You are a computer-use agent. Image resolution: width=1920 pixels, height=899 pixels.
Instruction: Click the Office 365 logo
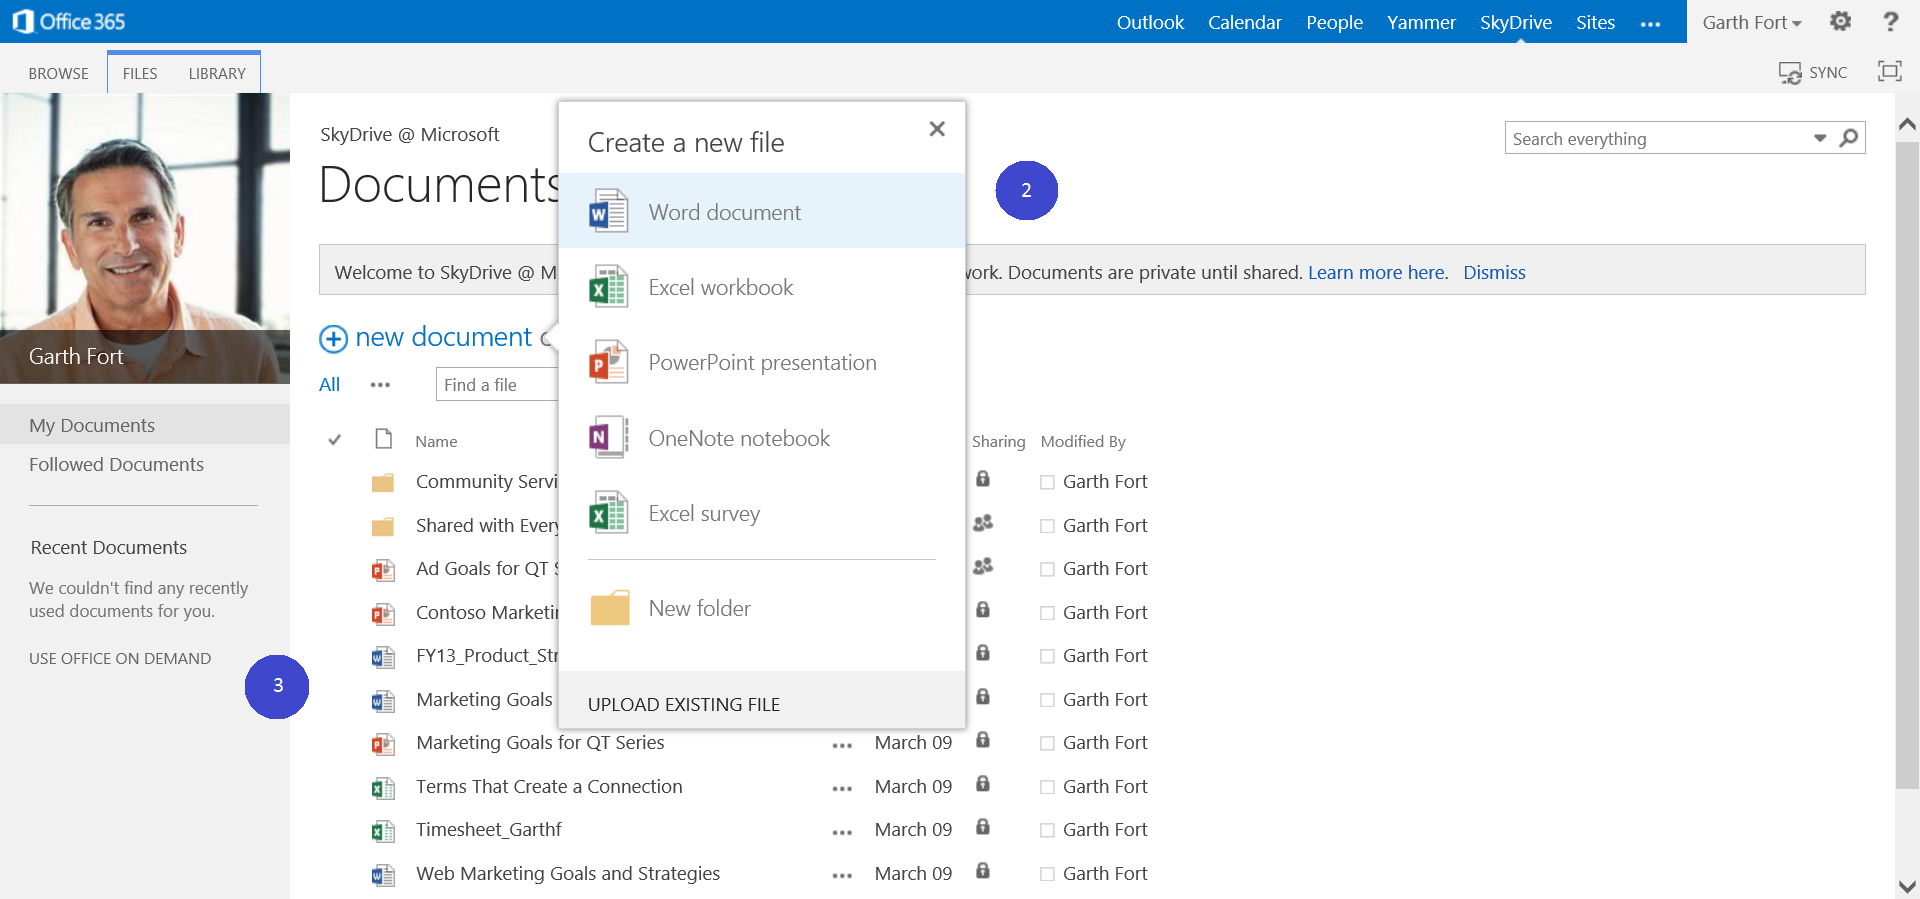[x=68, y=21]
